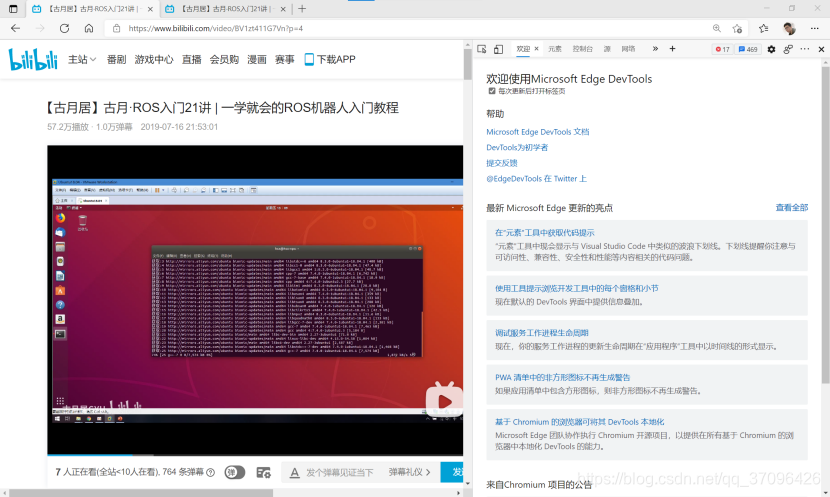Screen dimensions: 830x497
Task: Focus the danmaku text input field
Action: pyautogui.click(x=340, y=472)
